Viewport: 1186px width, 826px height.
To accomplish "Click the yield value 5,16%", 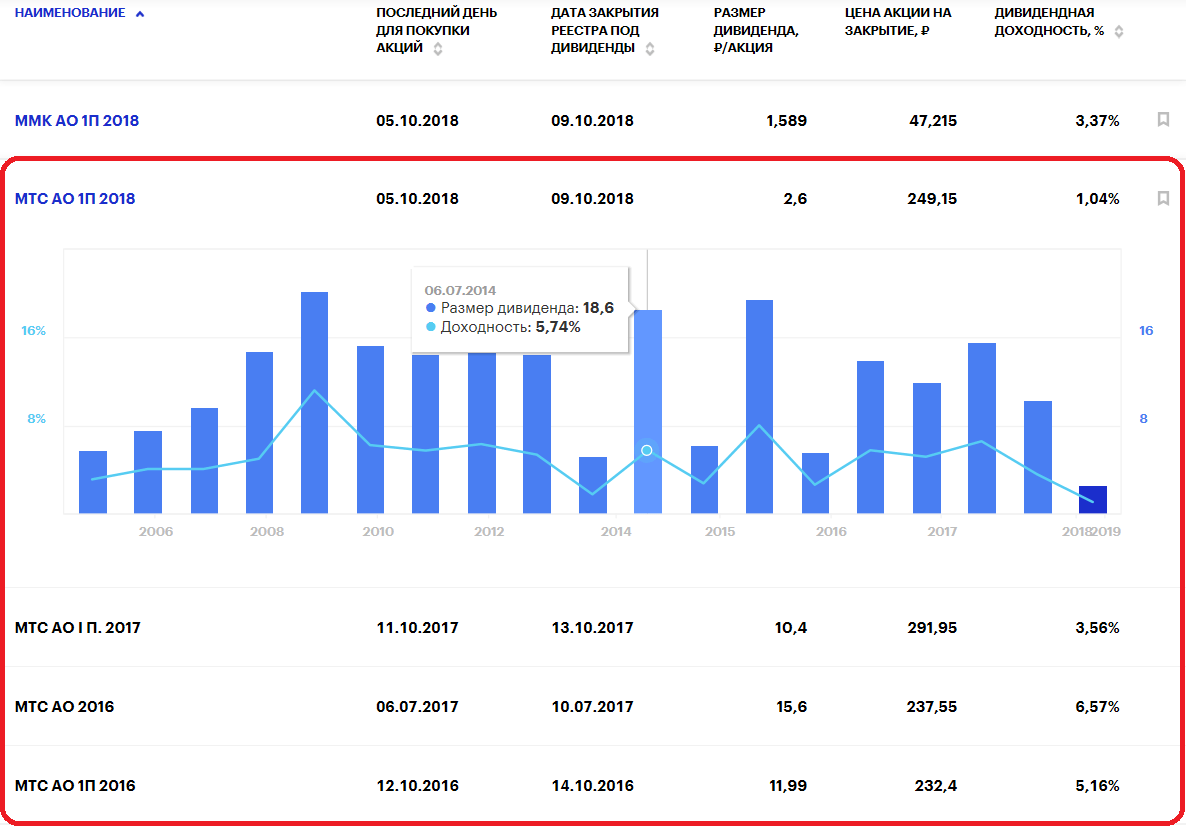I will (x=1098, y=786).
